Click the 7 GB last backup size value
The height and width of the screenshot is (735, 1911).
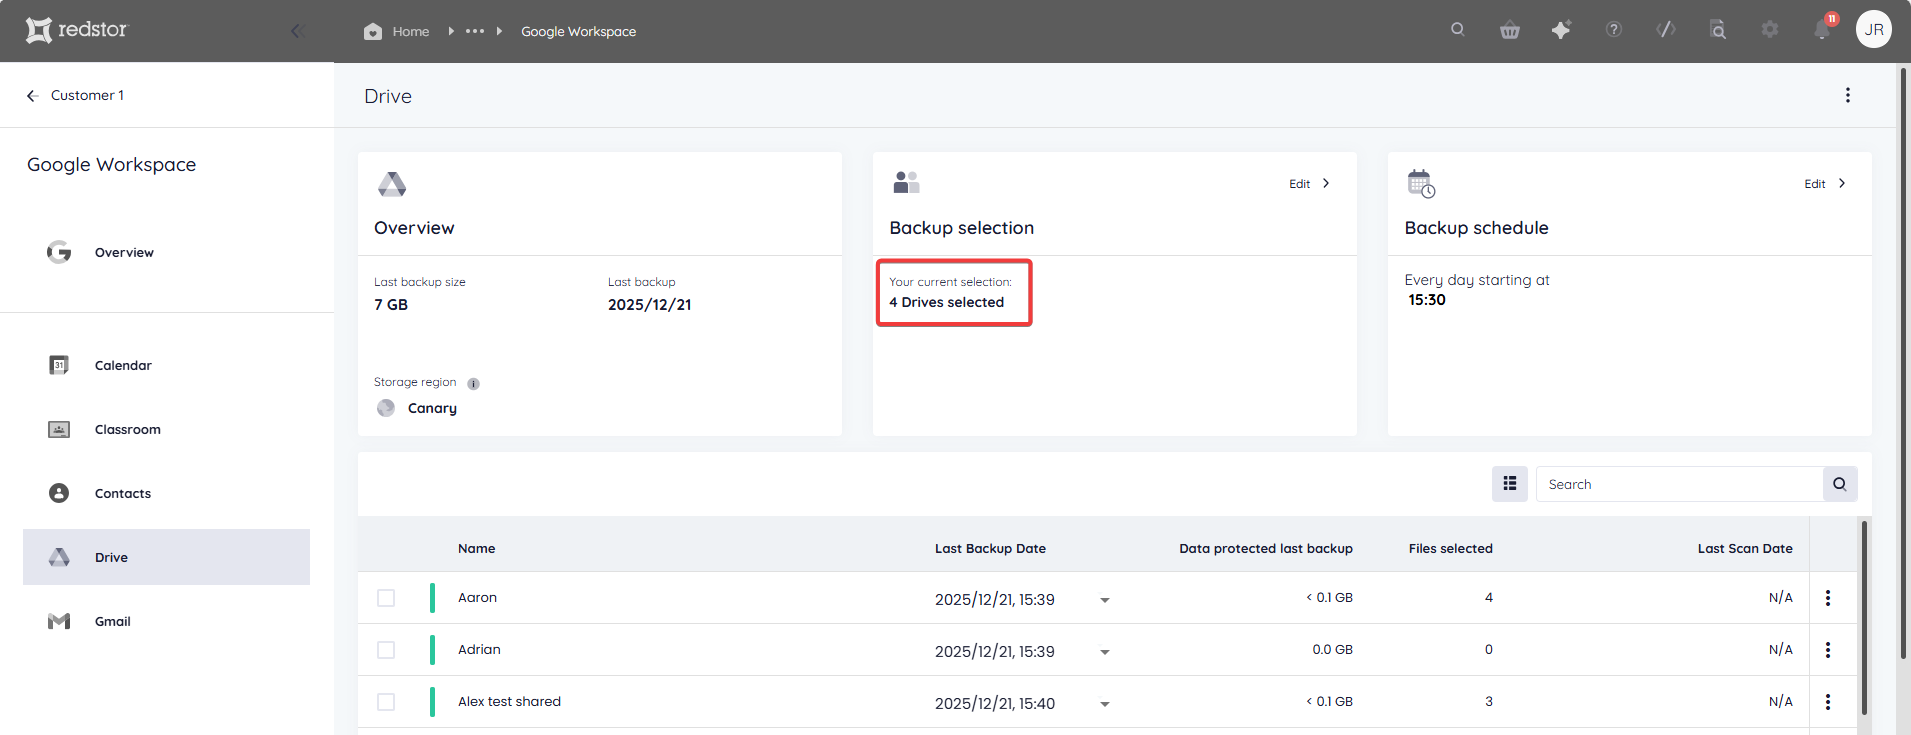tap(391, 304)
